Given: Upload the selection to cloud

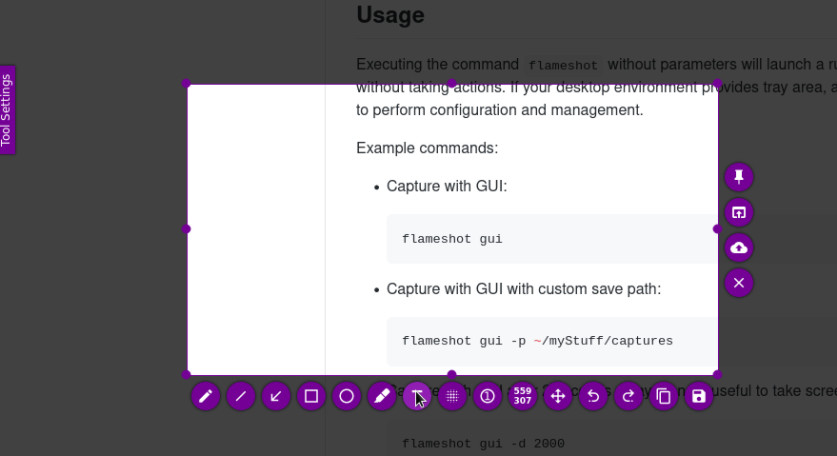Looking at the screenshot, I should pyautogui.click(x=739, y=248).
